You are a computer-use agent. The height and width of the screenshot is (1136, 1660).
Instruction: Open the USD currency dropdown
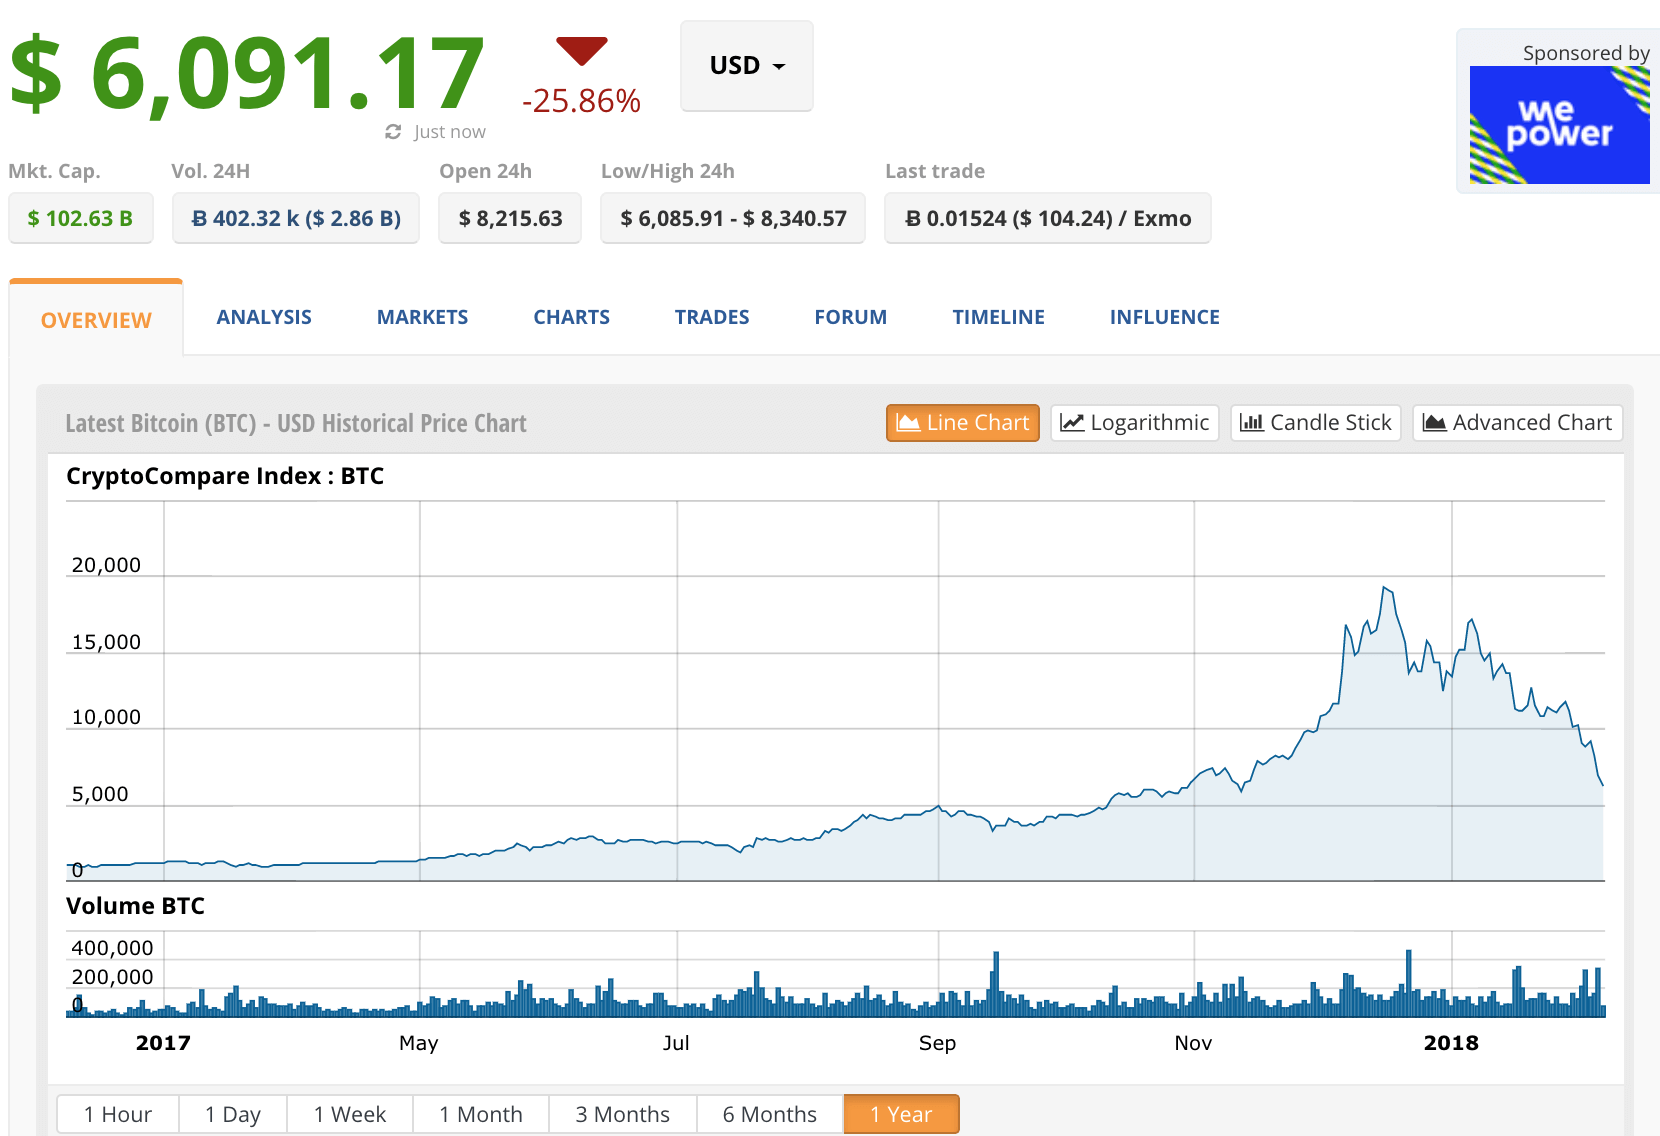tap(746, 66)
